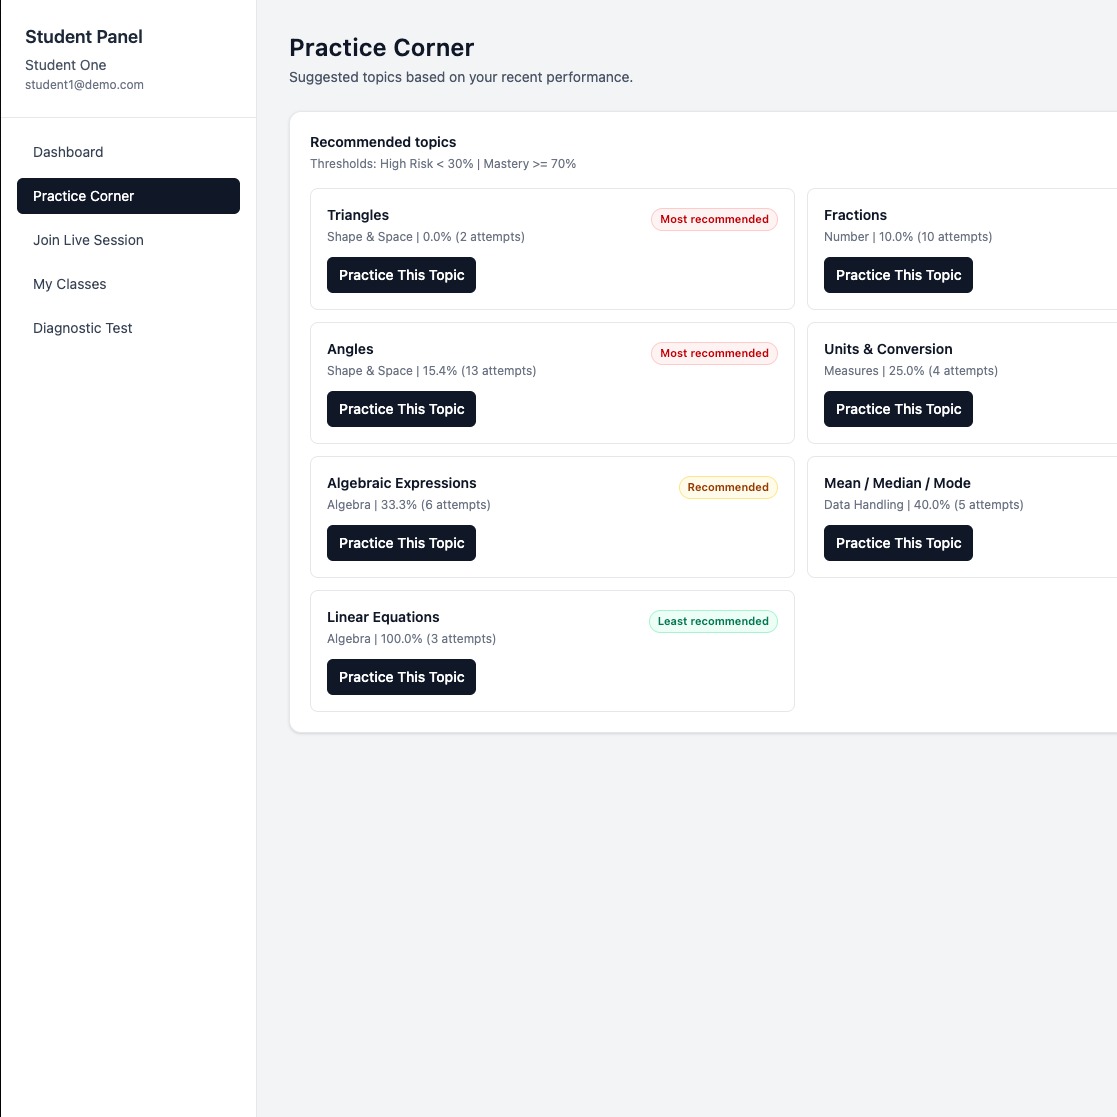Click the Recommended badge on Algebraic Expressions
The image size is (1117, 1117).
[x=727, y=487]
